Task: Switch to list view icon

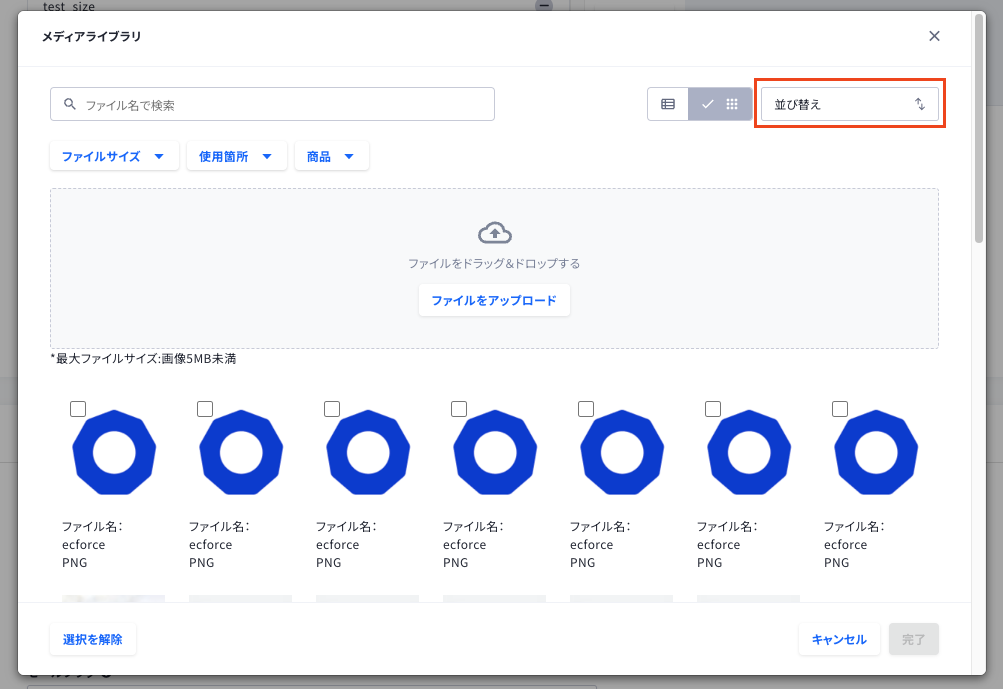Action: [x=668, y=104]
